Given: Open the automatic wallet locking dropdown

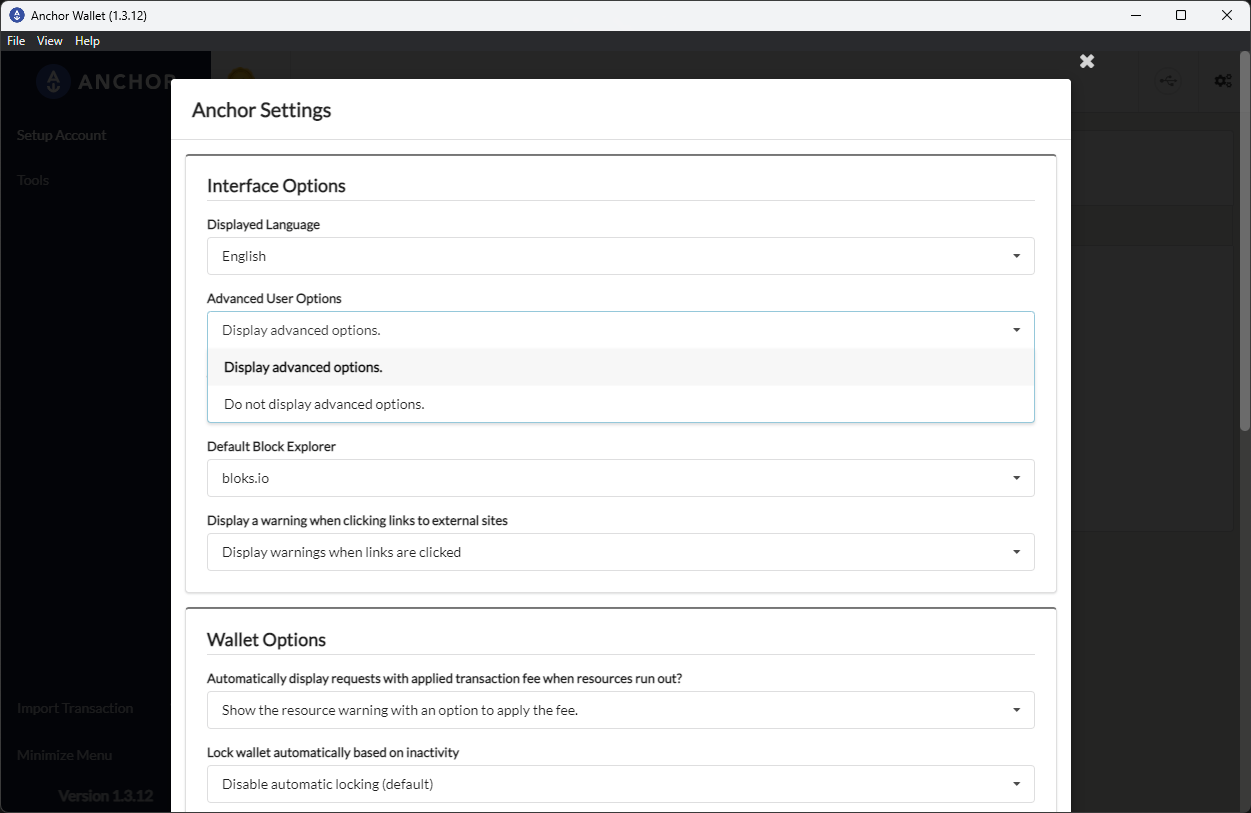Looking at the screenshot, I should (x=620, y=784).
